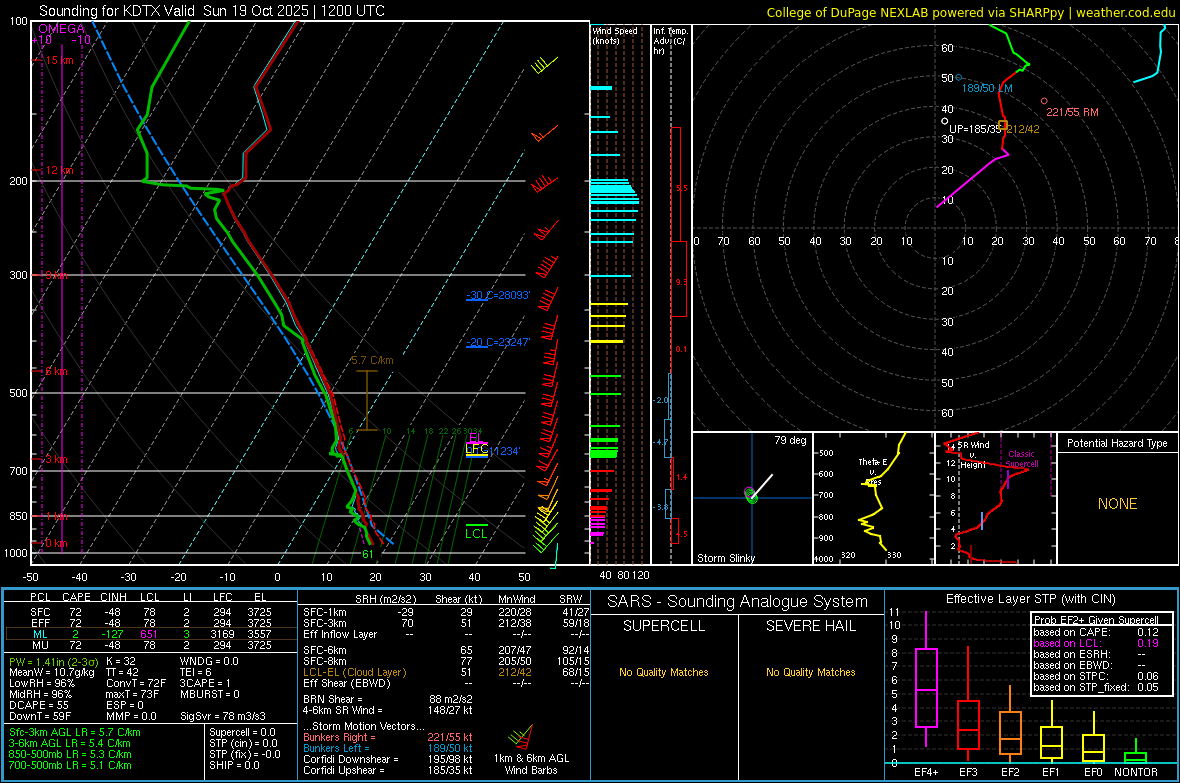Screen dimensions: 1180x783
Task: Click the magenta EF4+ box plot
Action: click(926, 687)
